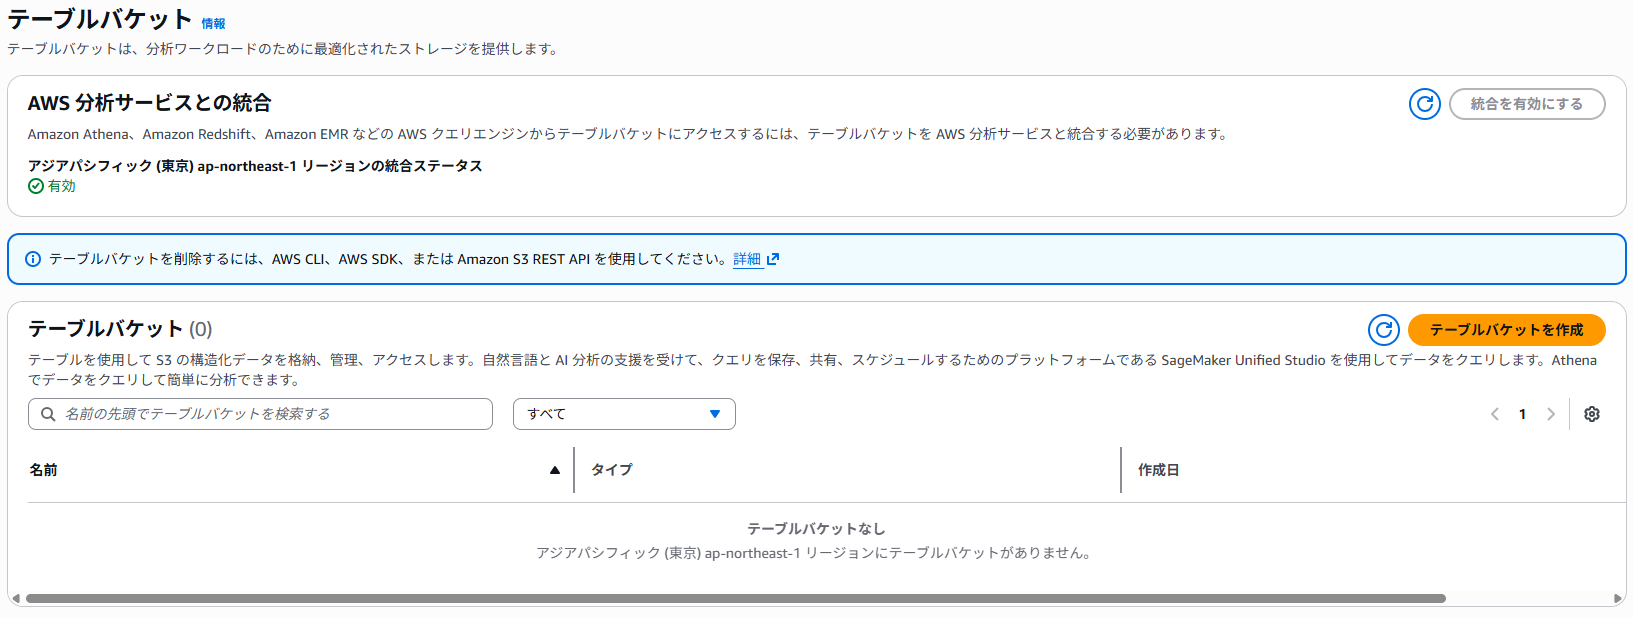Screen dimensions: 1633x618
Task: Sort by the 作成日 column header
Action: [x=1159, y=470]
